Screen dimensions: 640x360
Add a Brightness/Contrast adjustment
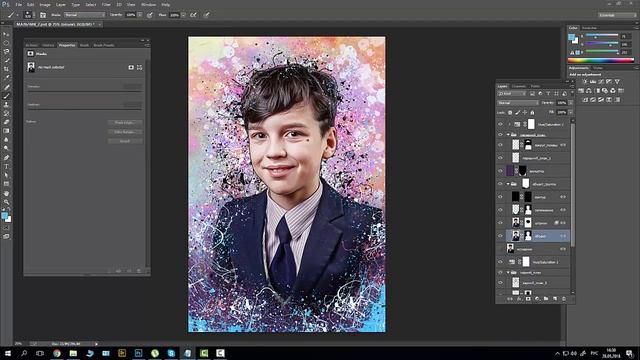584,82
